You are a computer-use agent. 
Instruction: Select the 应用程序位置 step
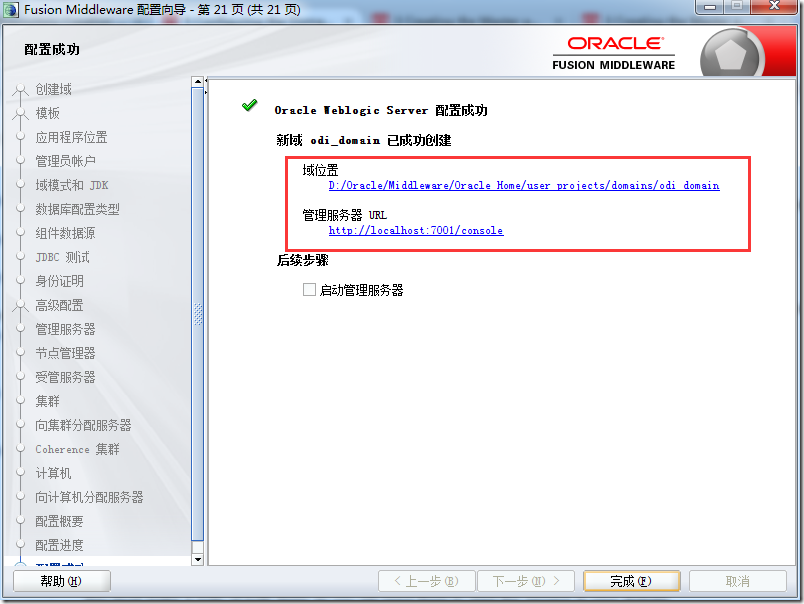(71, 137)
